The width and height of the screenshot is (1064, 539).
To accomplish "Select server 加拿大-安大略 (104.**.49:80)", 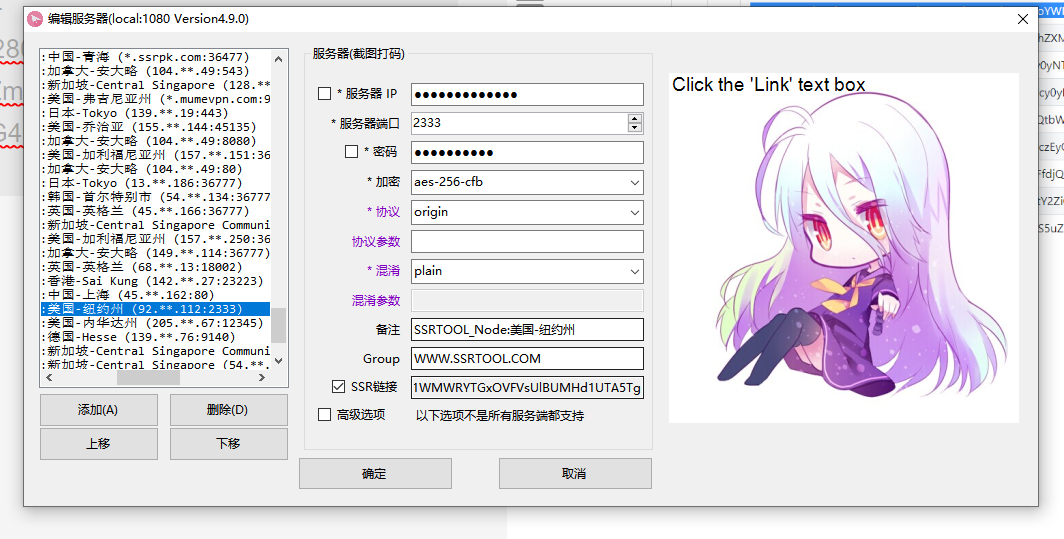I will click(x=156, y=169).
